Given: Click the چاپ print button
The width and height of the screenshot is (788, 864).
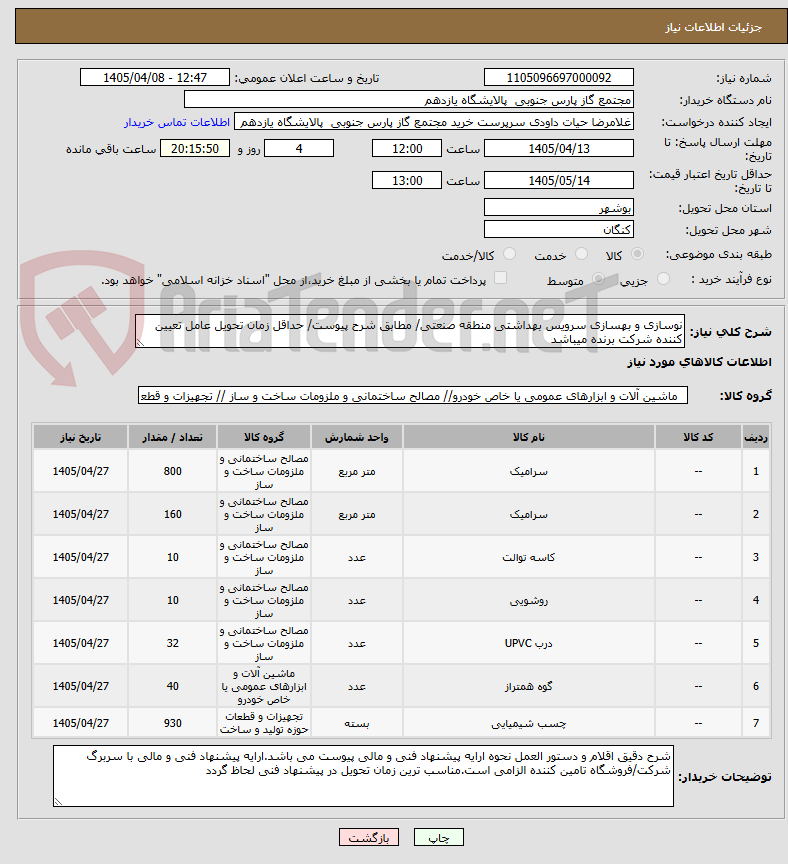Looking at the screenshot, I should click(x=439, y=838).
